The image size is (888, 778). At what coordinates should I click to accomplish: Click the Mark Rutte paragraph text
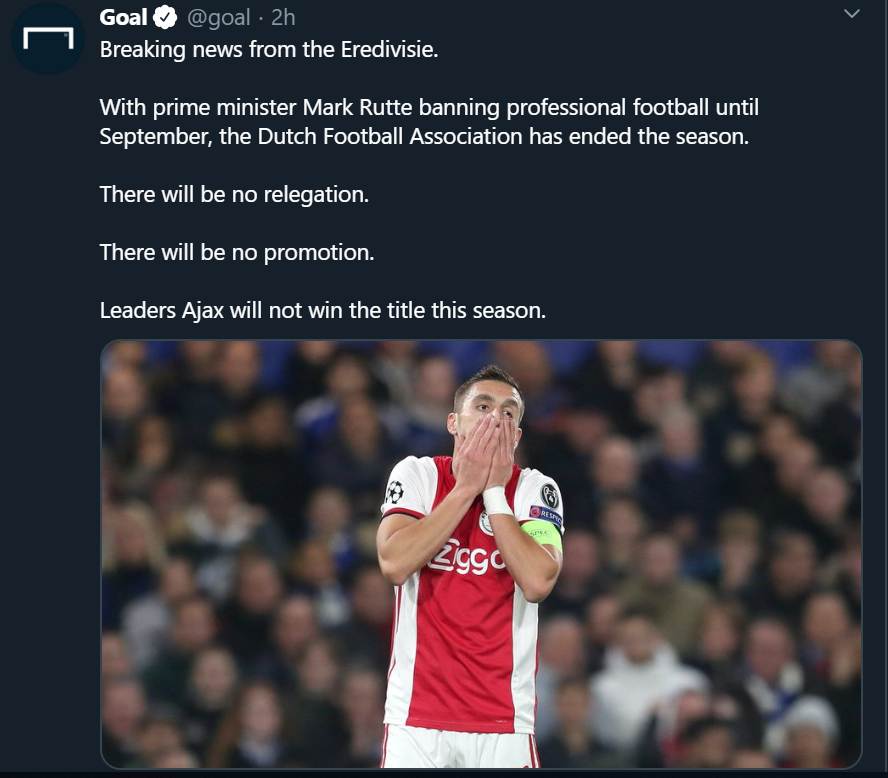click(422, 121)
